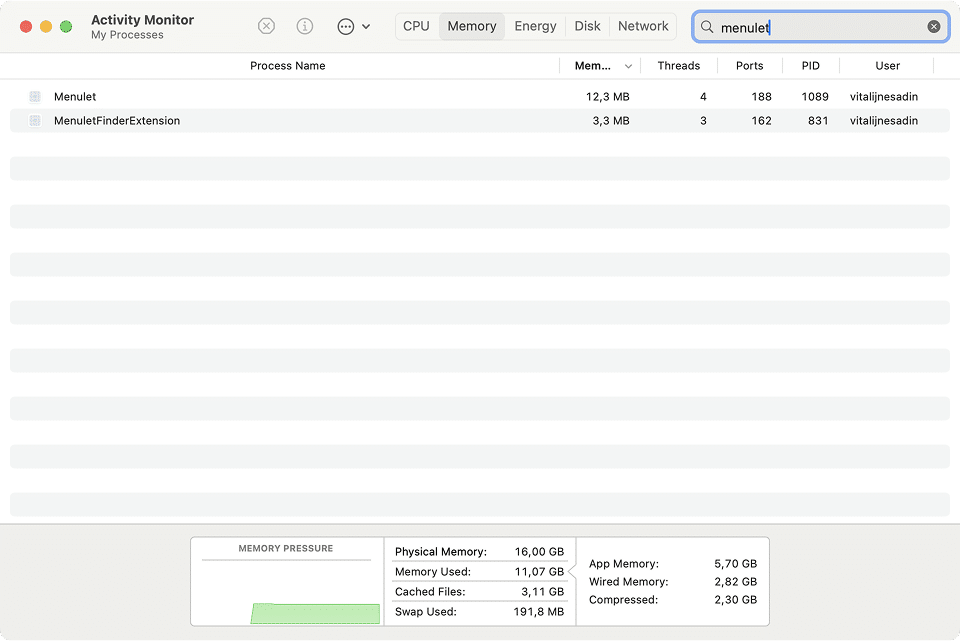Click the Compressed 2,30 GB value
Viewport: 960px width, 641px height.
click(735, 600)
